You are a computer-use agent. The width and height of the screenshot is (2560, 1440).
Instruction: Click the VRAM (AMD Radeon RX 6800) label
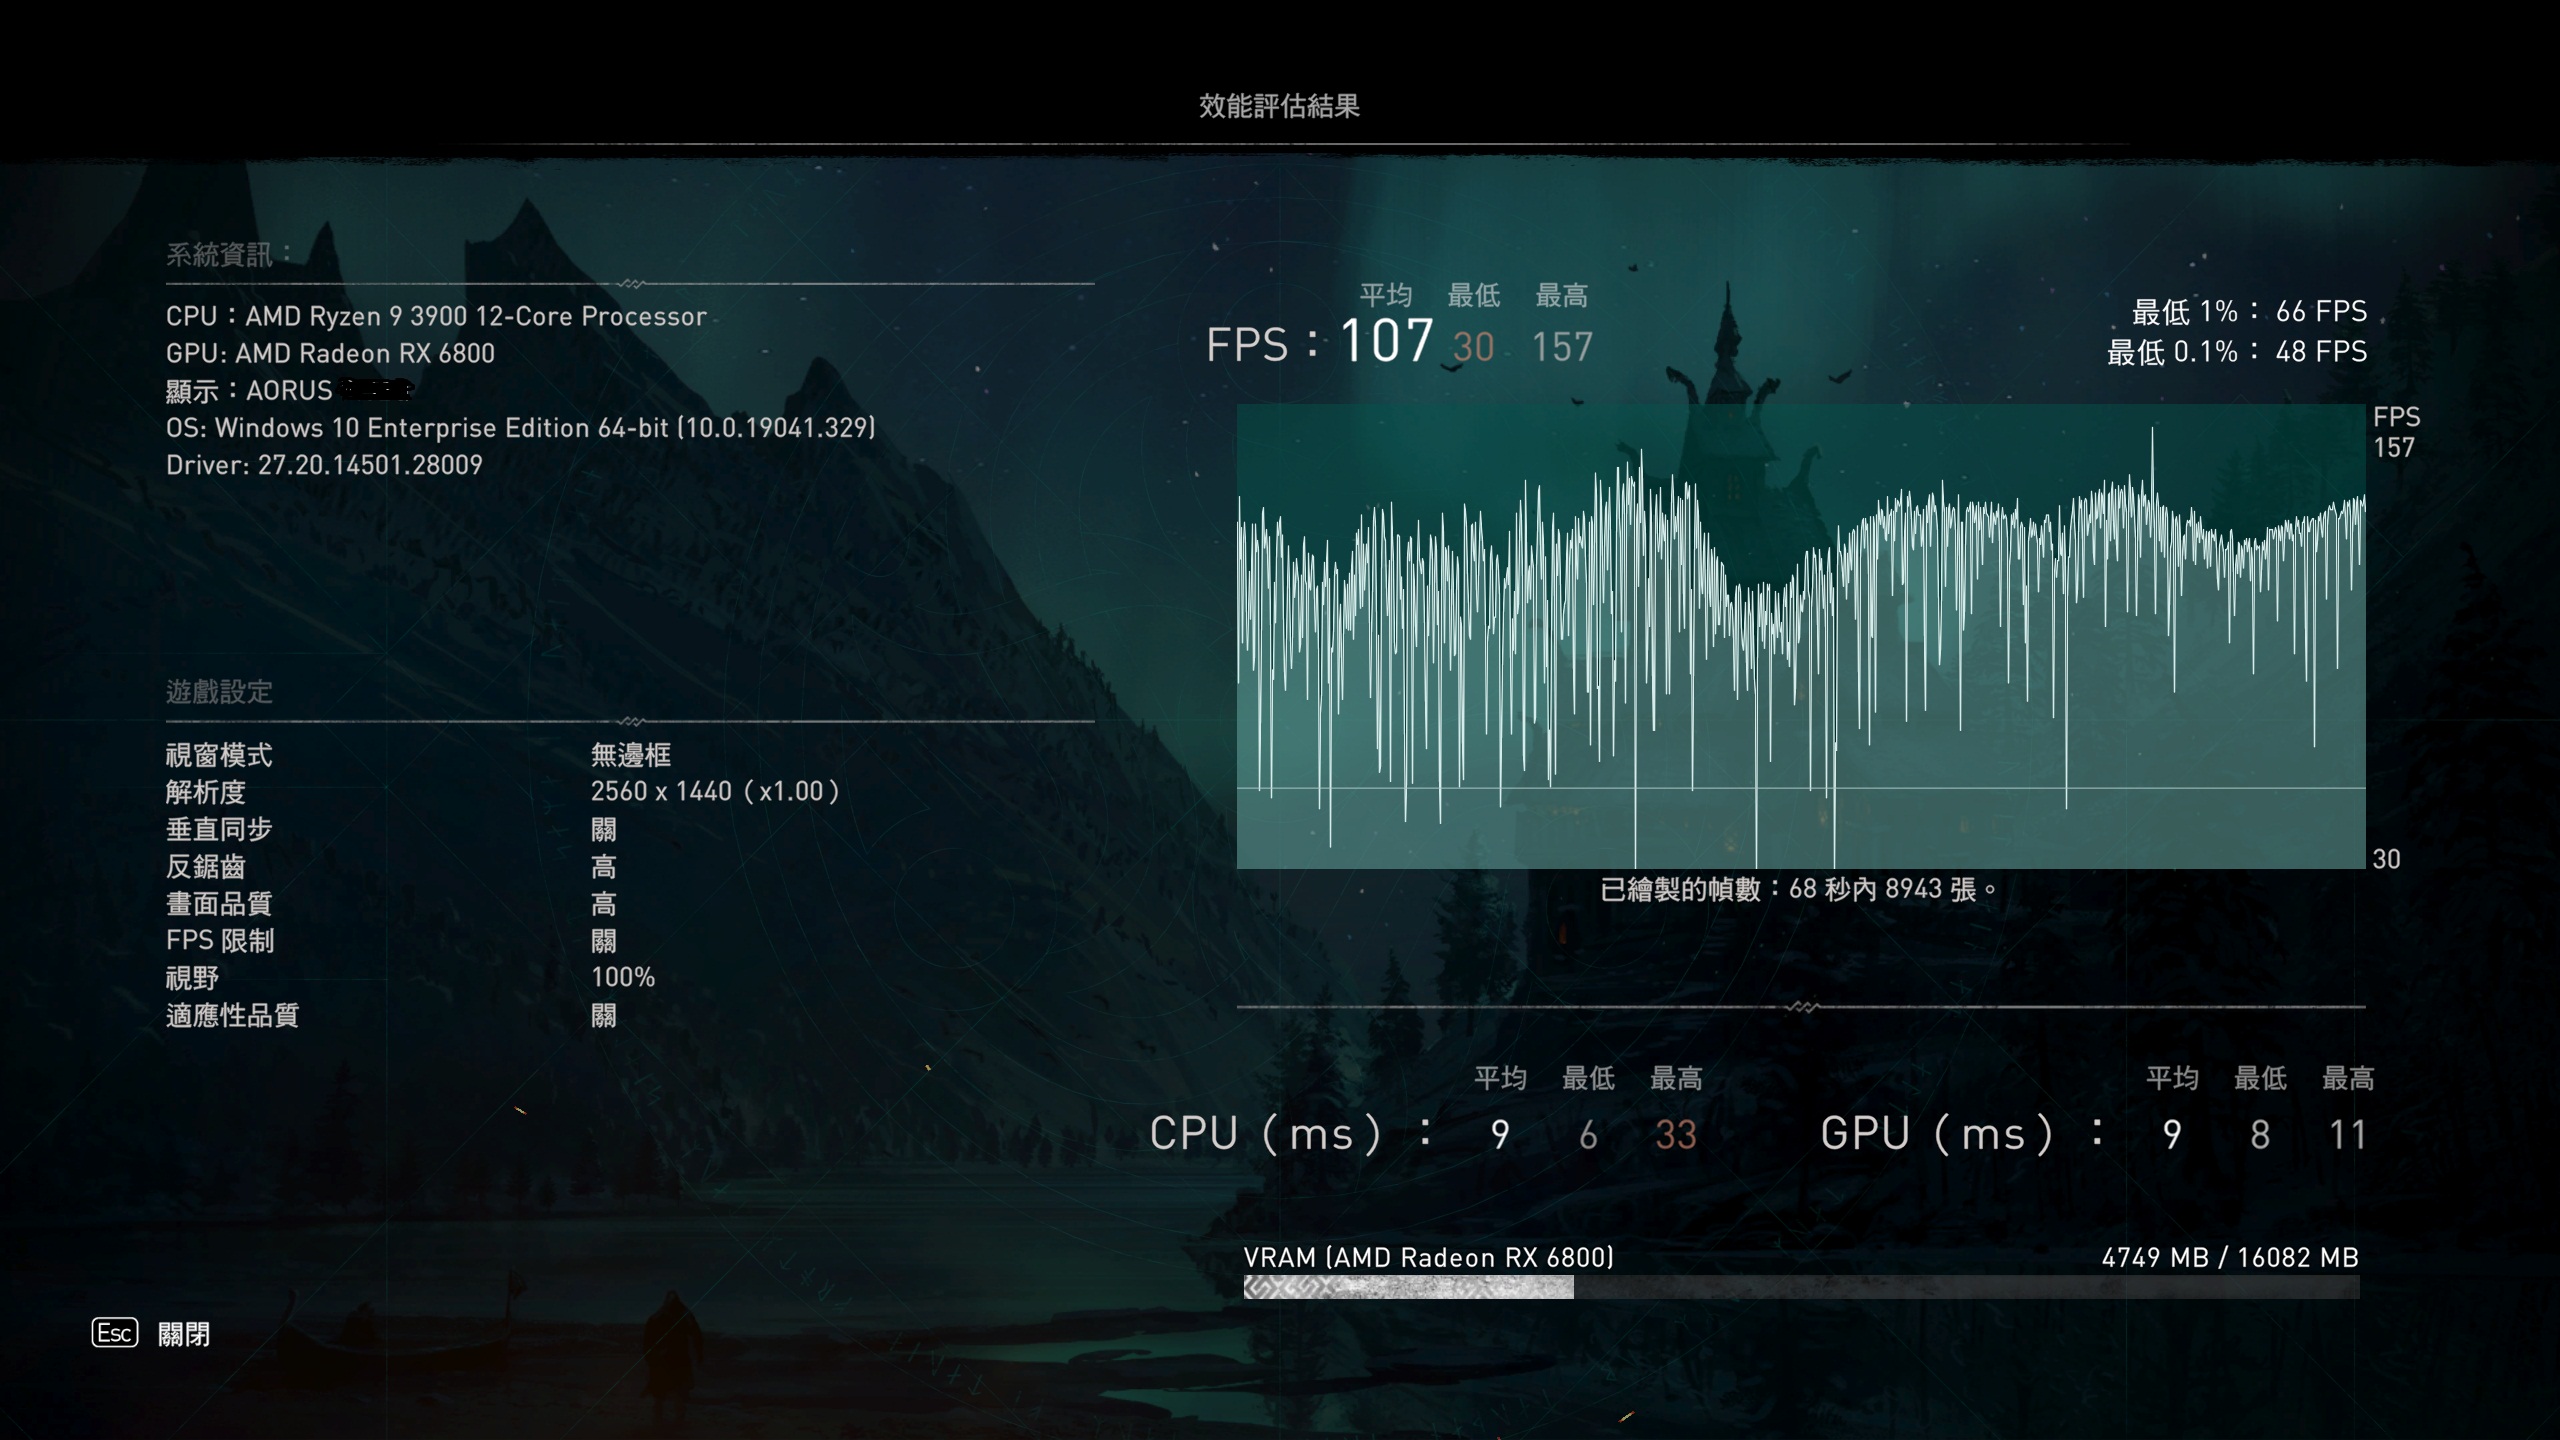[1429, 1257]
